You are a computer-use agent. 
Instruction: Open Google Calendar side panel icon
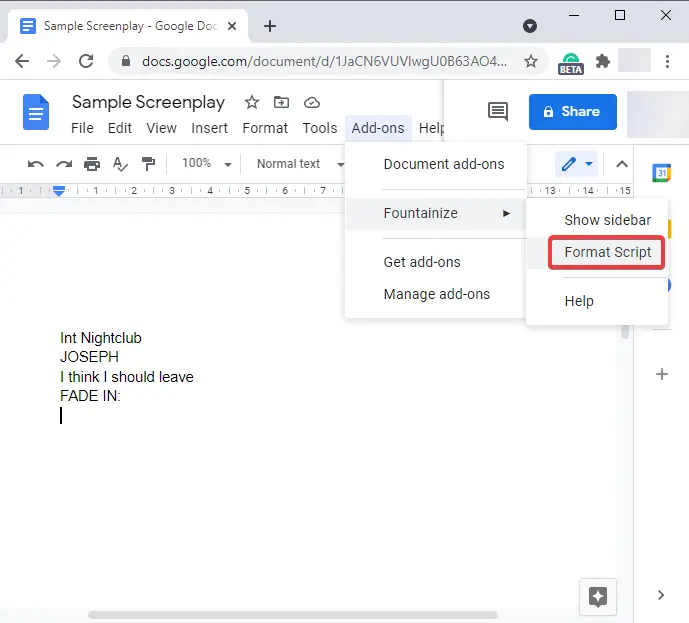click(x=661, y=172)
